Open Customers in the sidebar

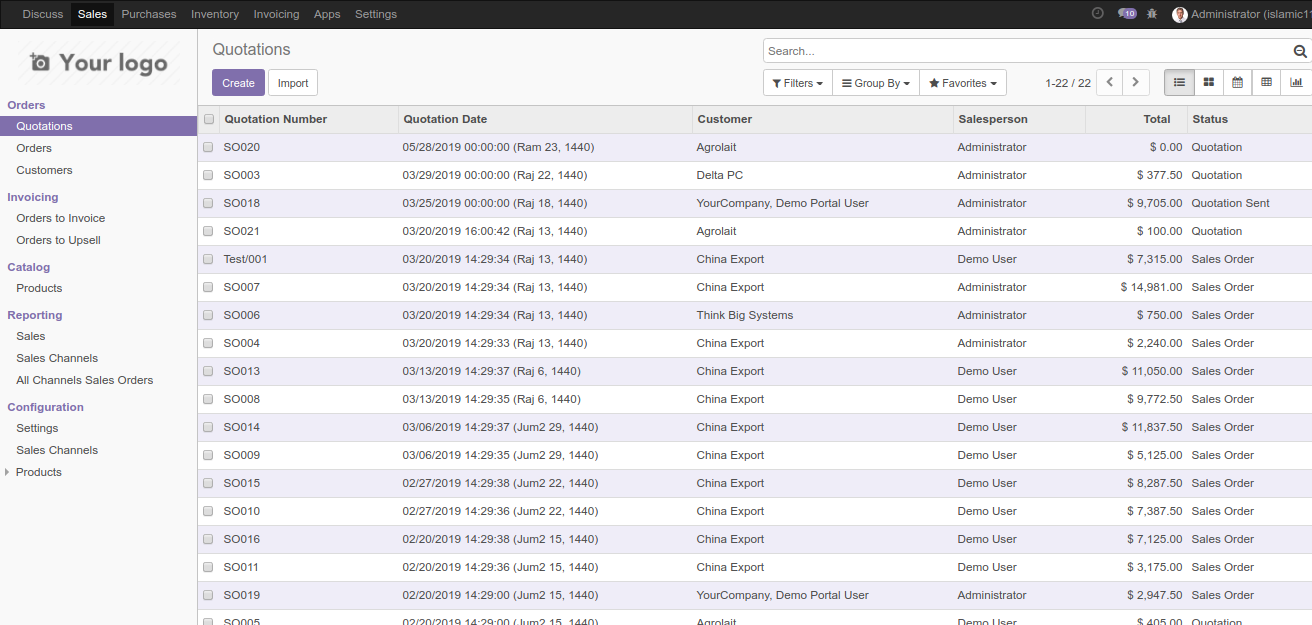(x=44, y=170)
